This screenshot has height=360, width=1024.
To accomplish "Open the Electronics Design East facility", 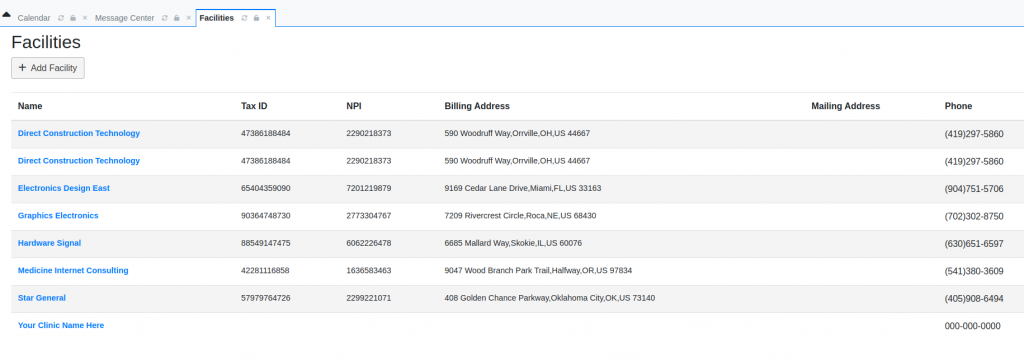I will (x=64, y=188).
